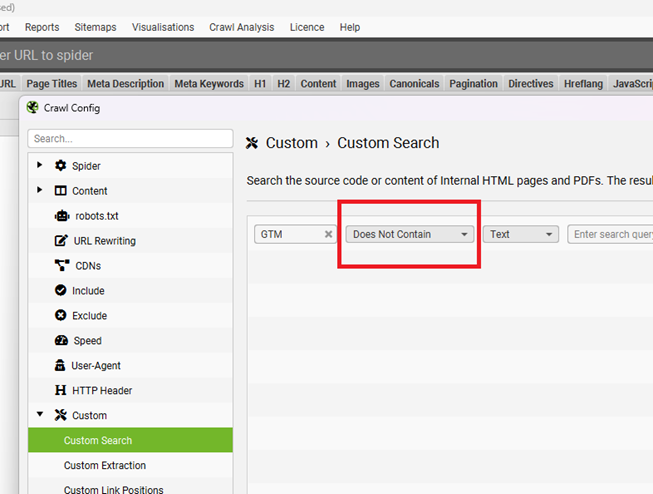Collapse the Custom tree section

pos(40,414)
